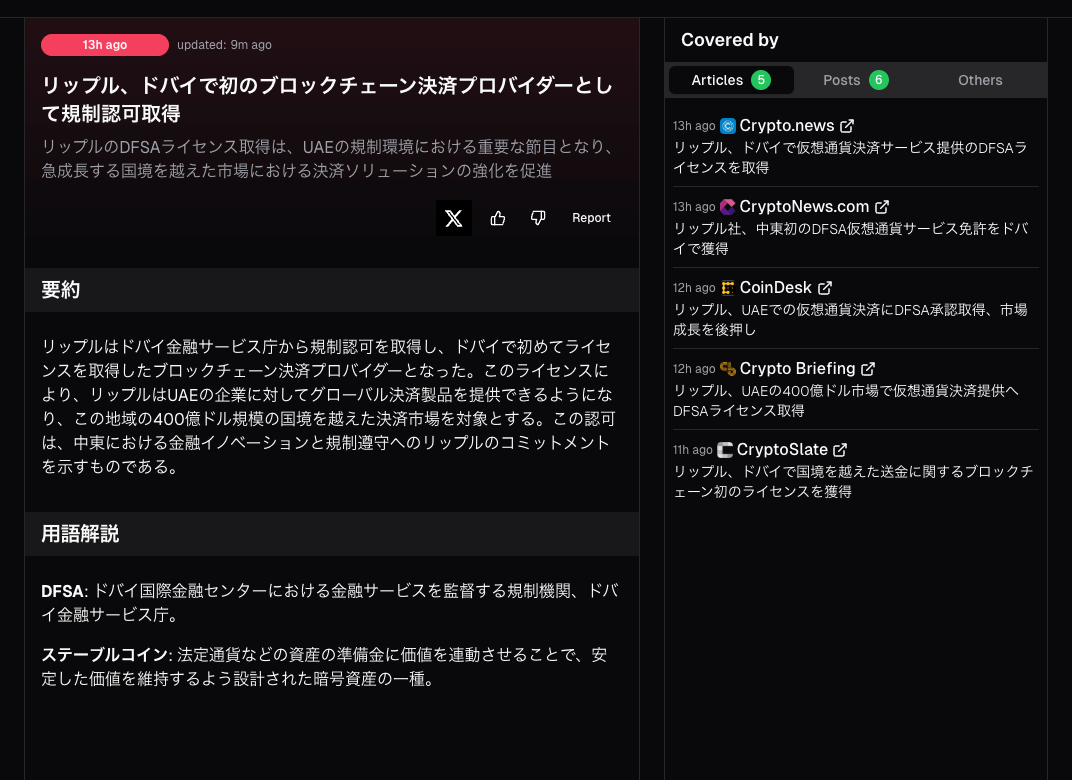1072x780 pixels.
Task: Click the CryptoSlate favicon
Action: [x=727, y=449]
